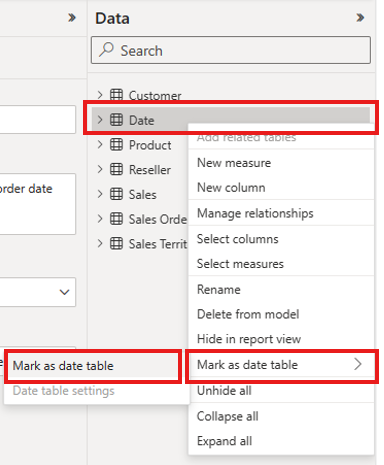This screenshot has height=465, width=384.
Task: Expand the Customer table tree node
Action: (100, 95)
